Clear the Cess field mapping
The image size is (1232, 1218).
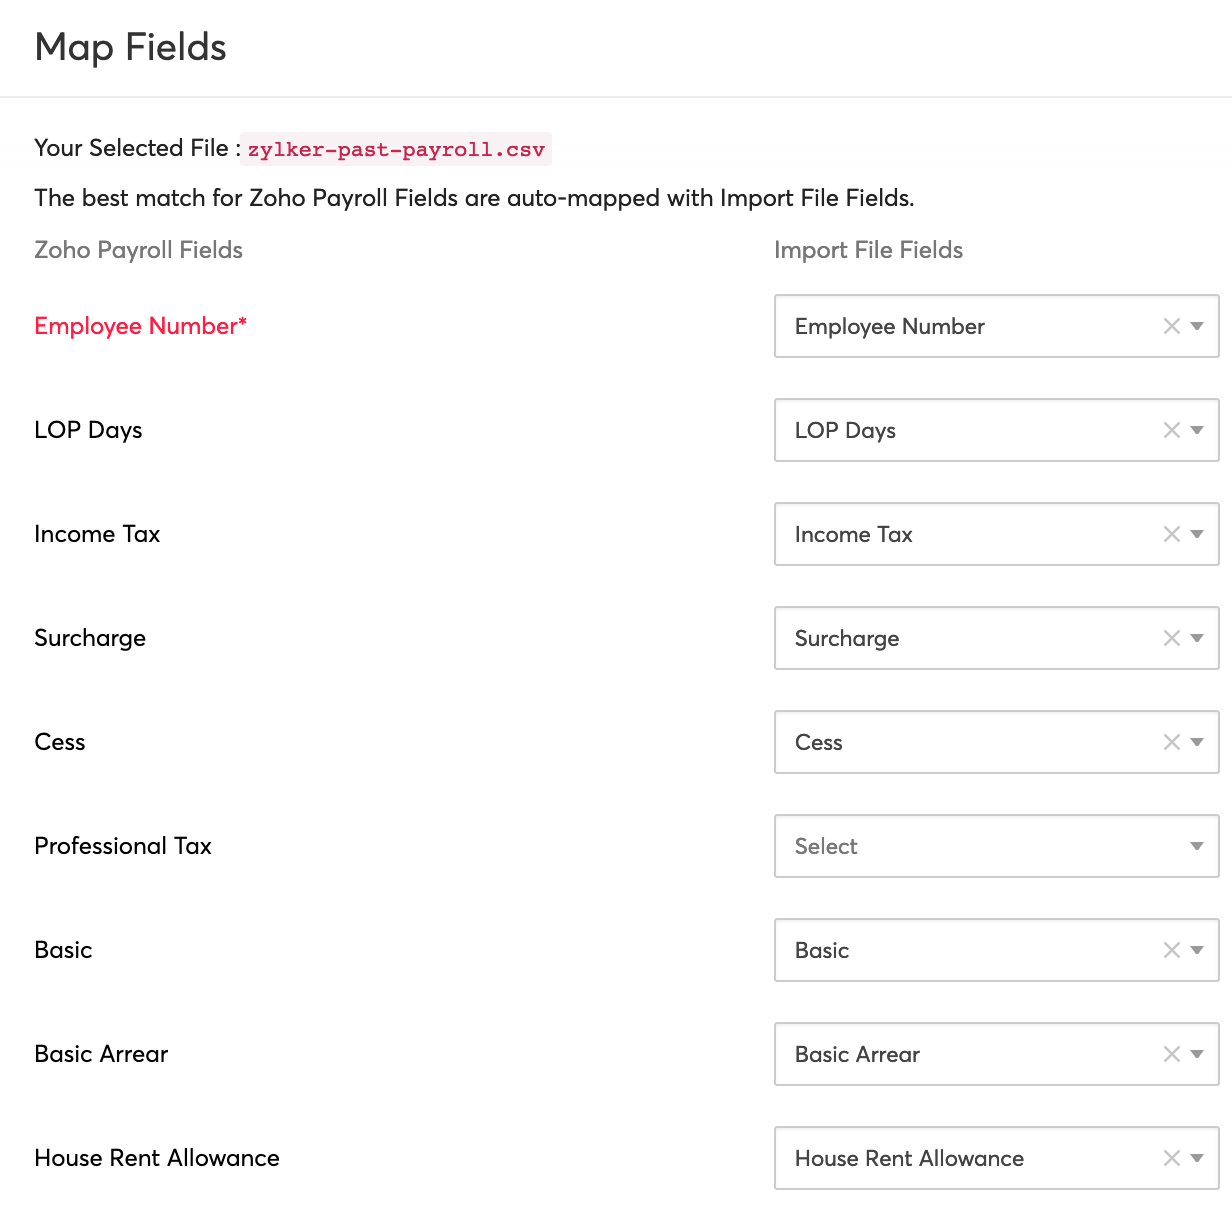coord(1170,742)
